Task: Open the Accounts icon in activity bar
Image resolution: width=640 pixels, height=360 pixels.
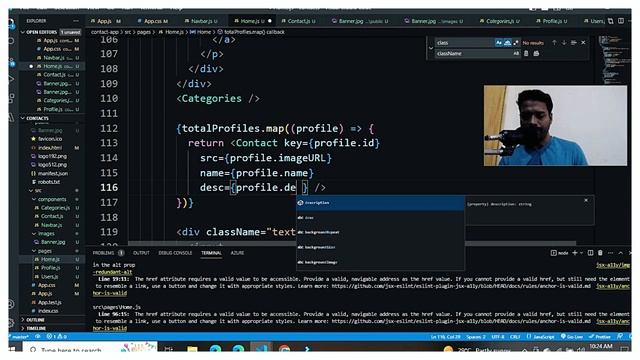Action: 11,304
